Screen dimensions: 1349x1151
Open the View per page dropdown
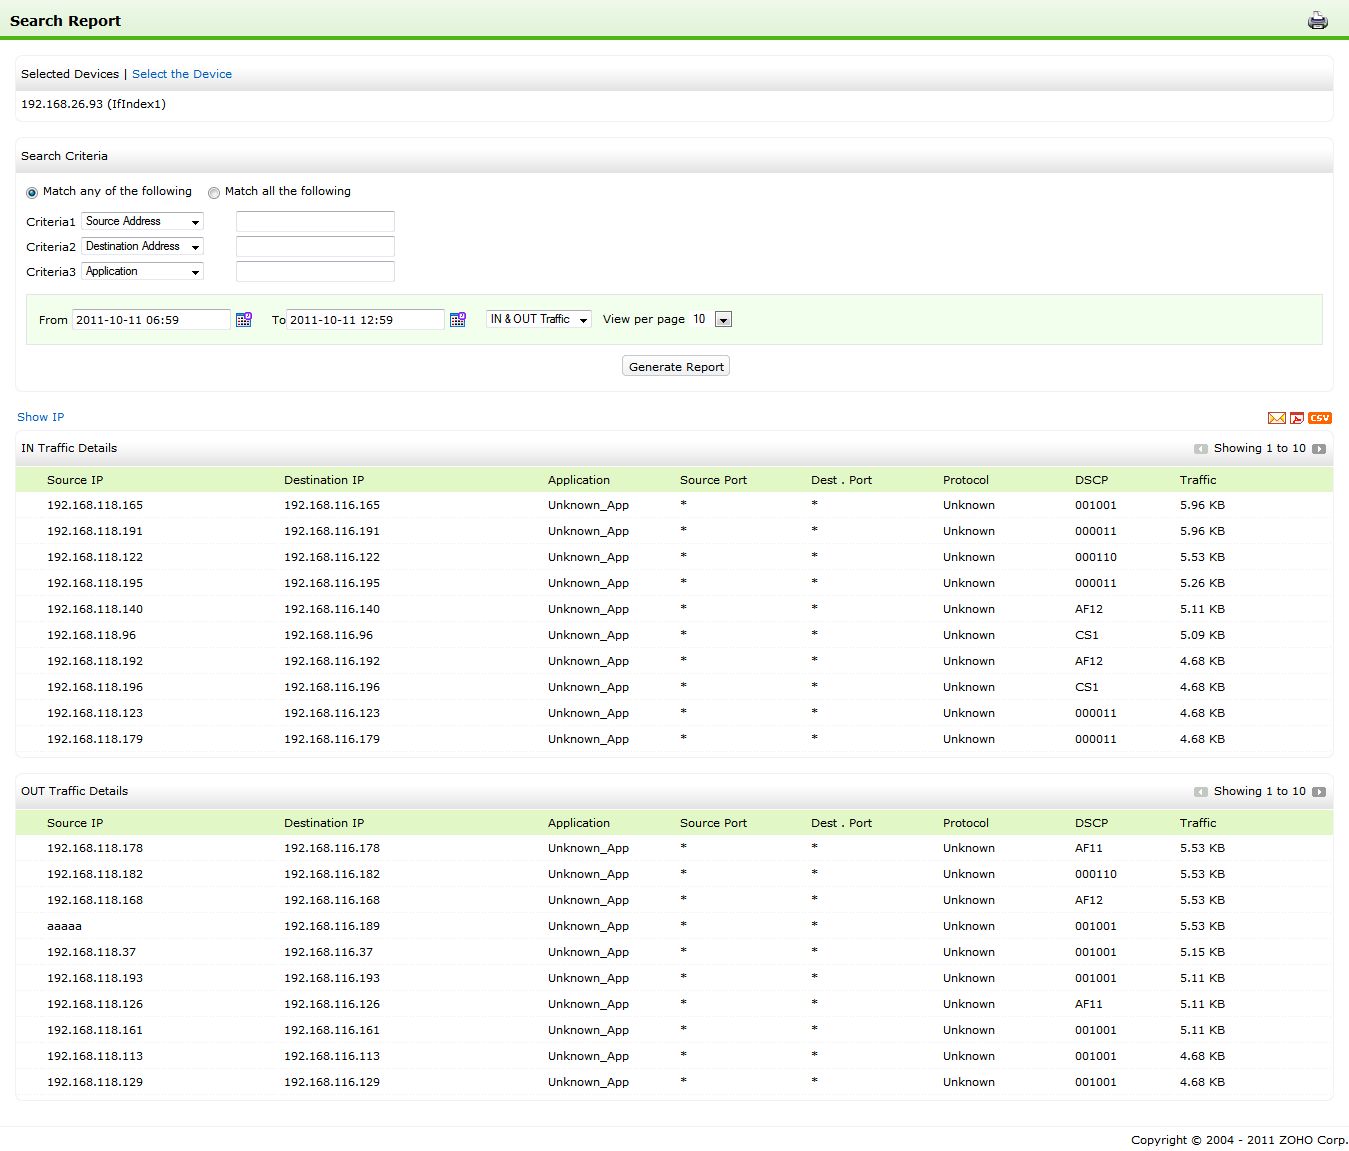click(724, 320)
